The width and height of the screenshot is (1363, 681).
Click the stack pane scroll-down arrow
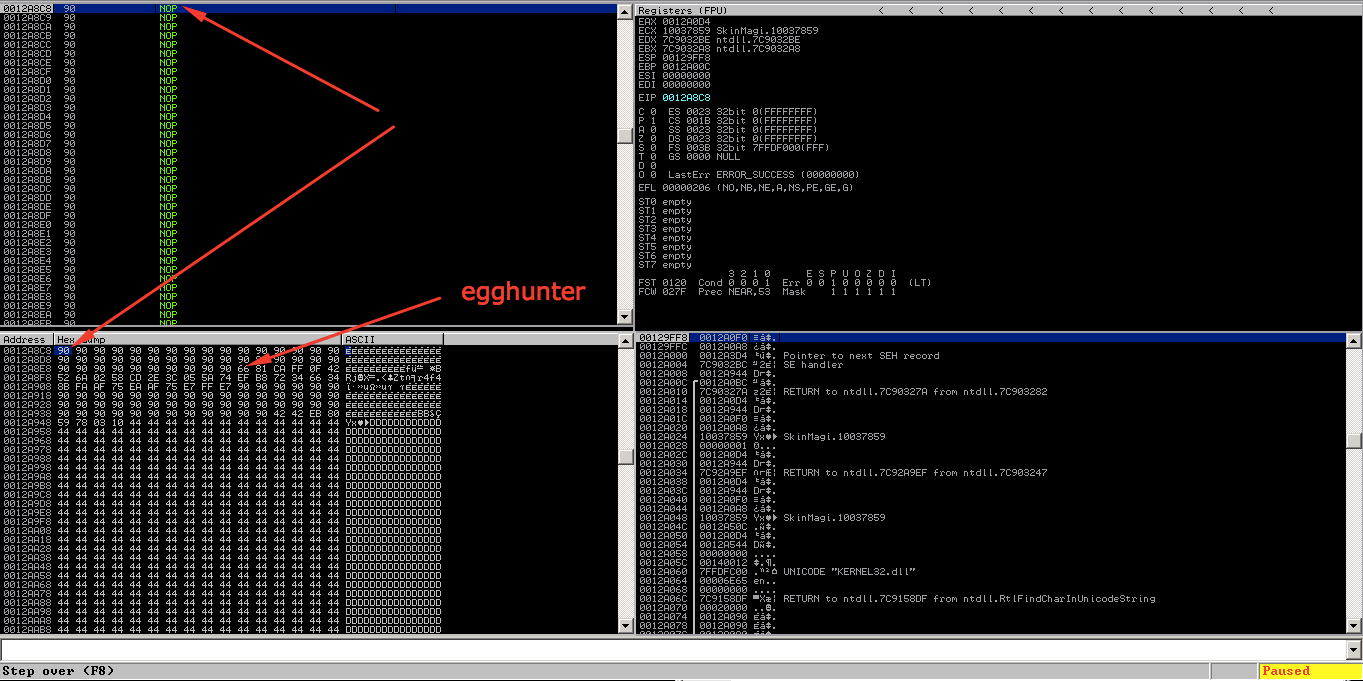click(1353, 628)
